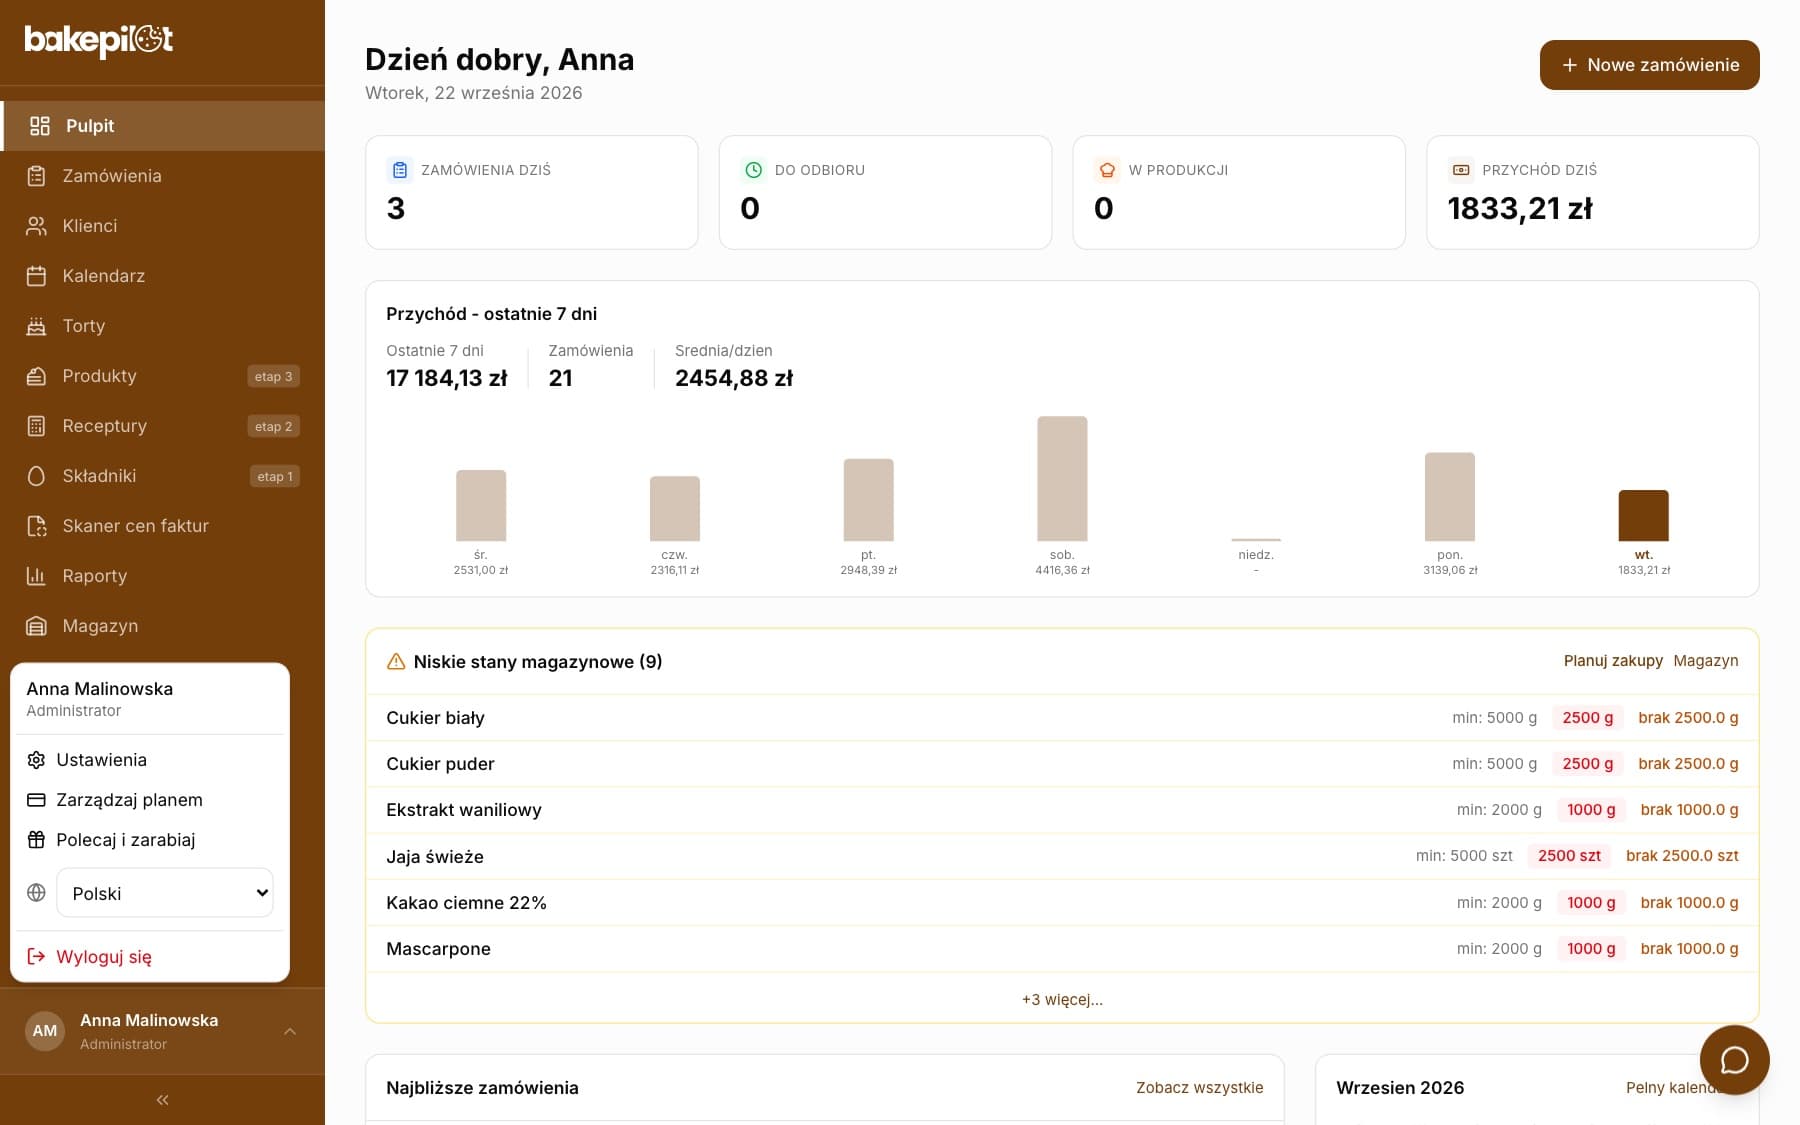
Task: Open the Planuj zakupy link
Action: point(1613,661)
